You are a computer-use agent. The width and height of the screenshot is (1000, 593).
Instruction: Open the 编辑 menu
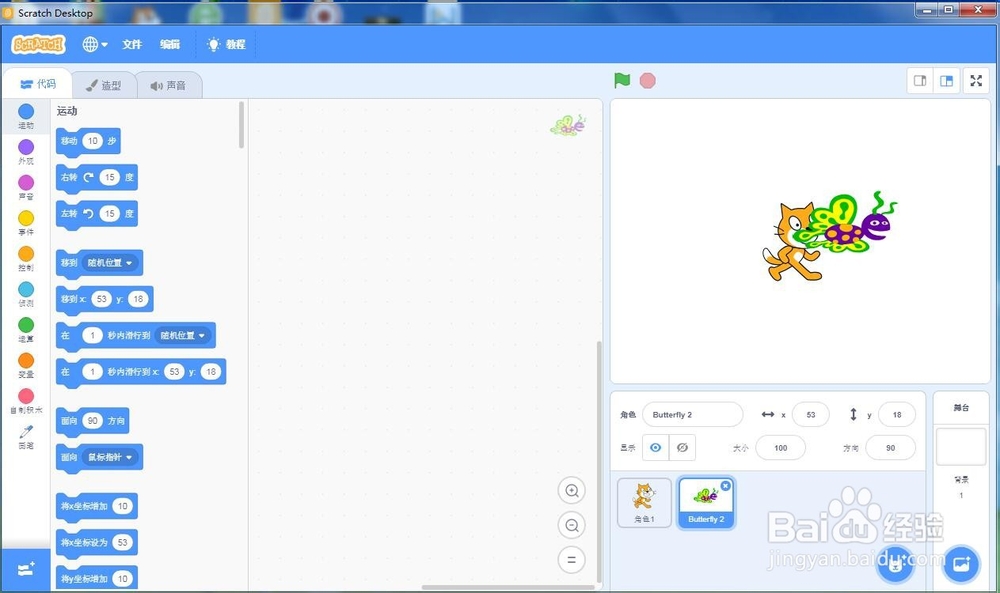[170, 44]
